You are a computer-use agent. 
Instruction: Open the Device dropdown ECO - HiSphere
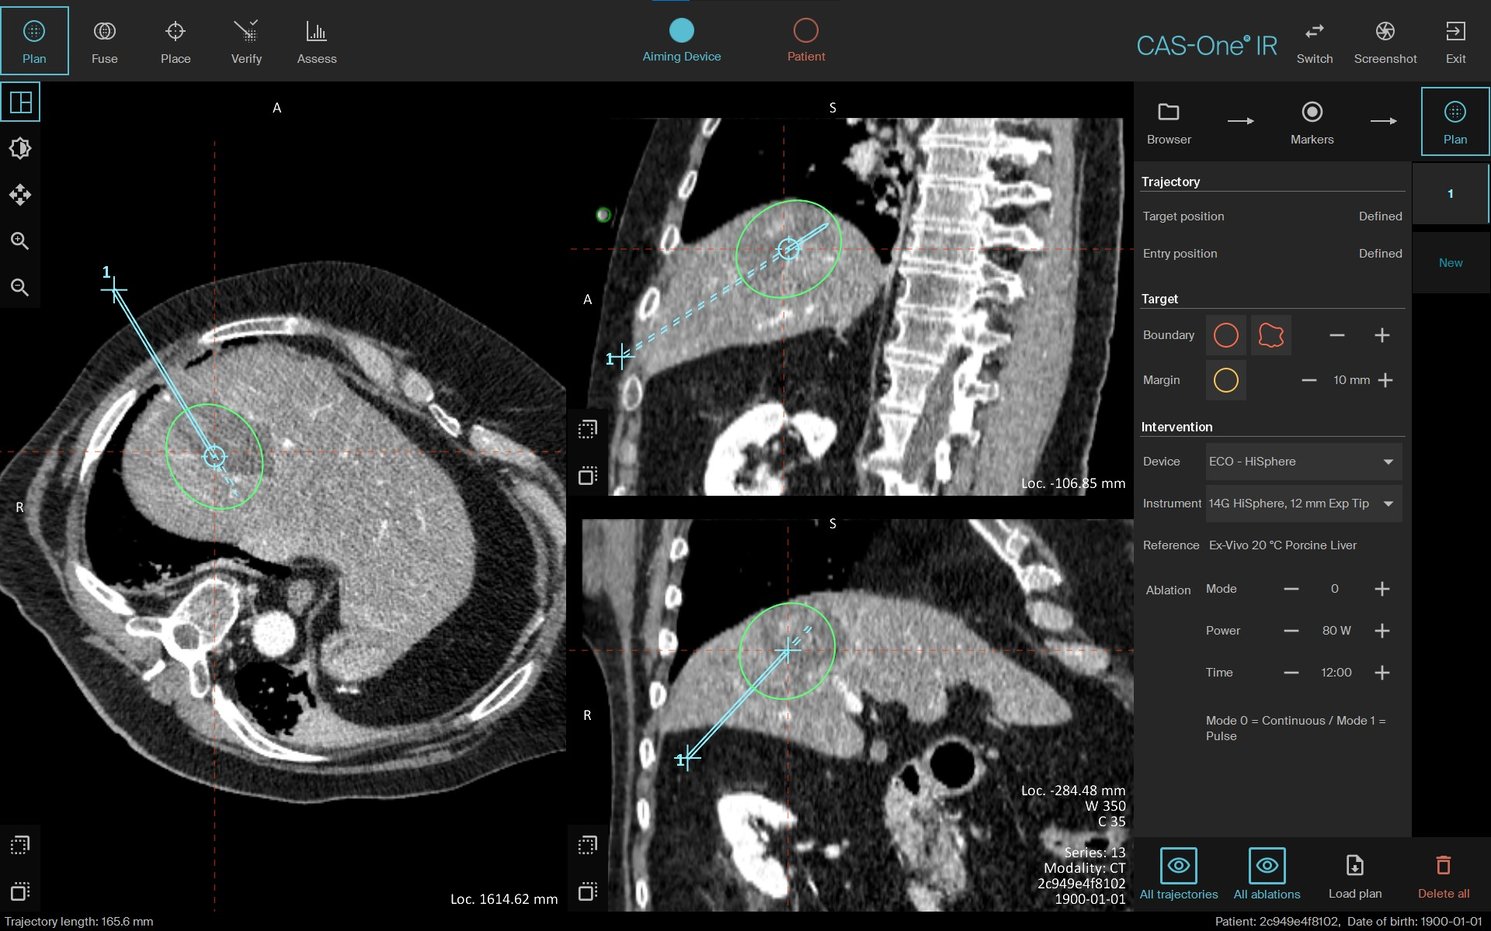tap(1303, 461)
